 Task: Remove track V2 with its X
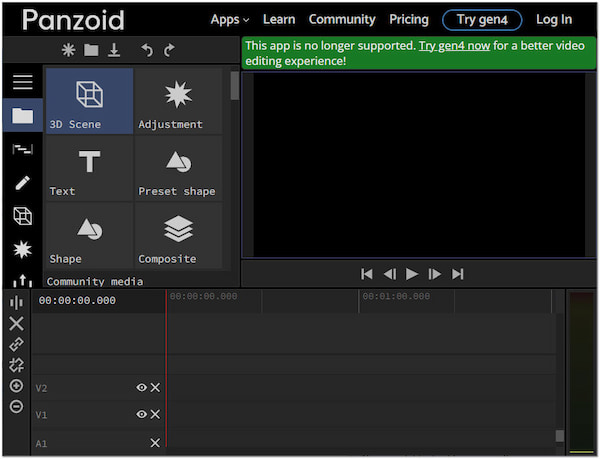[x=155, y=387]
